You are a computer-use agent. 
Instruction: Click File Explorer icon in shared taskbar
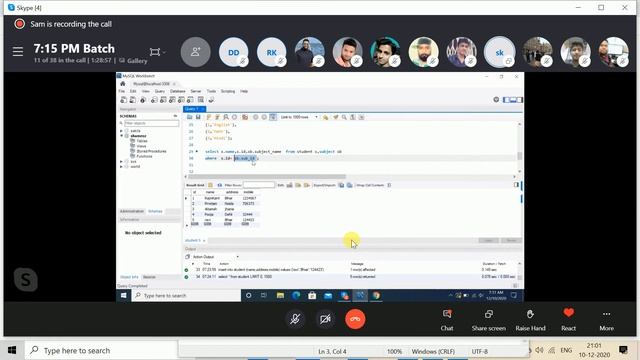coord(280,296)
